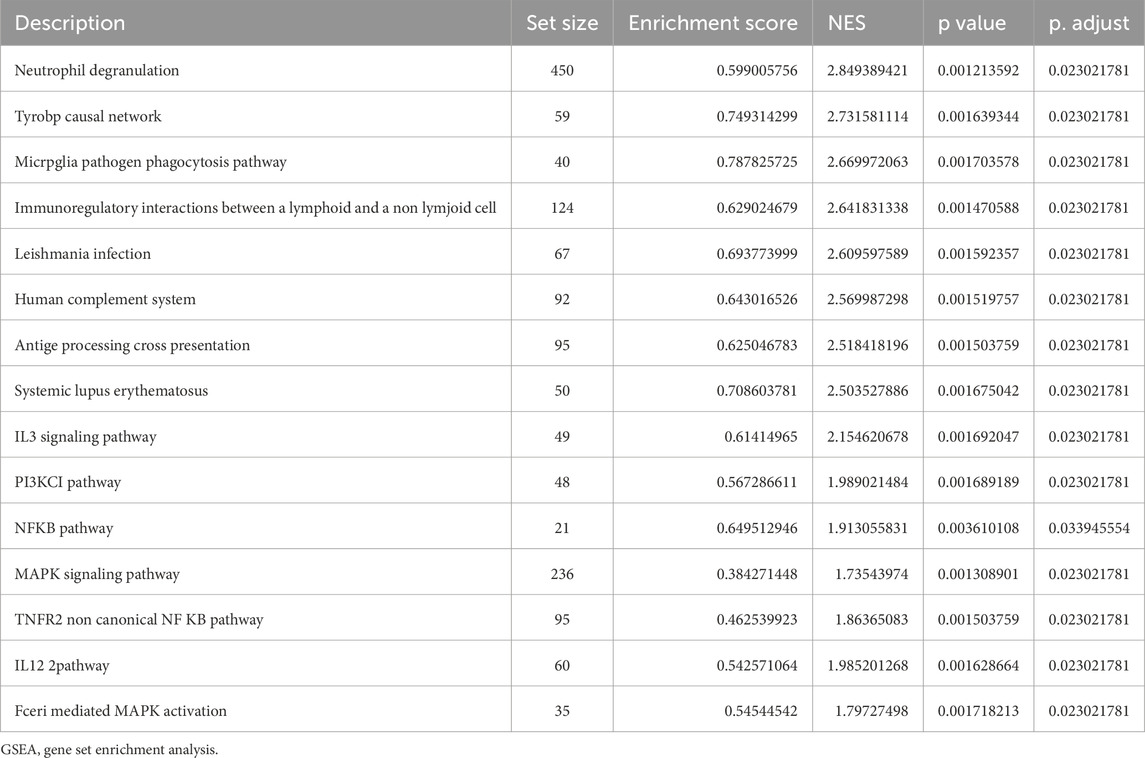Click enrichment score 0.599005756

tap(757, 71)
